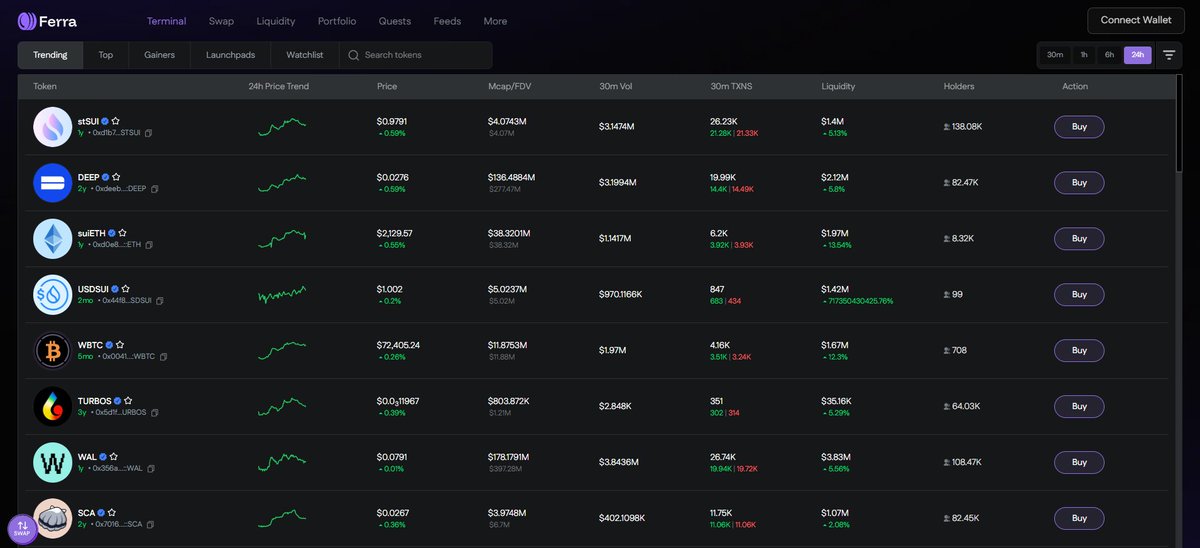1200x548 pixels.
Task: Open the Quests page
Action: [x=395, y=21]
